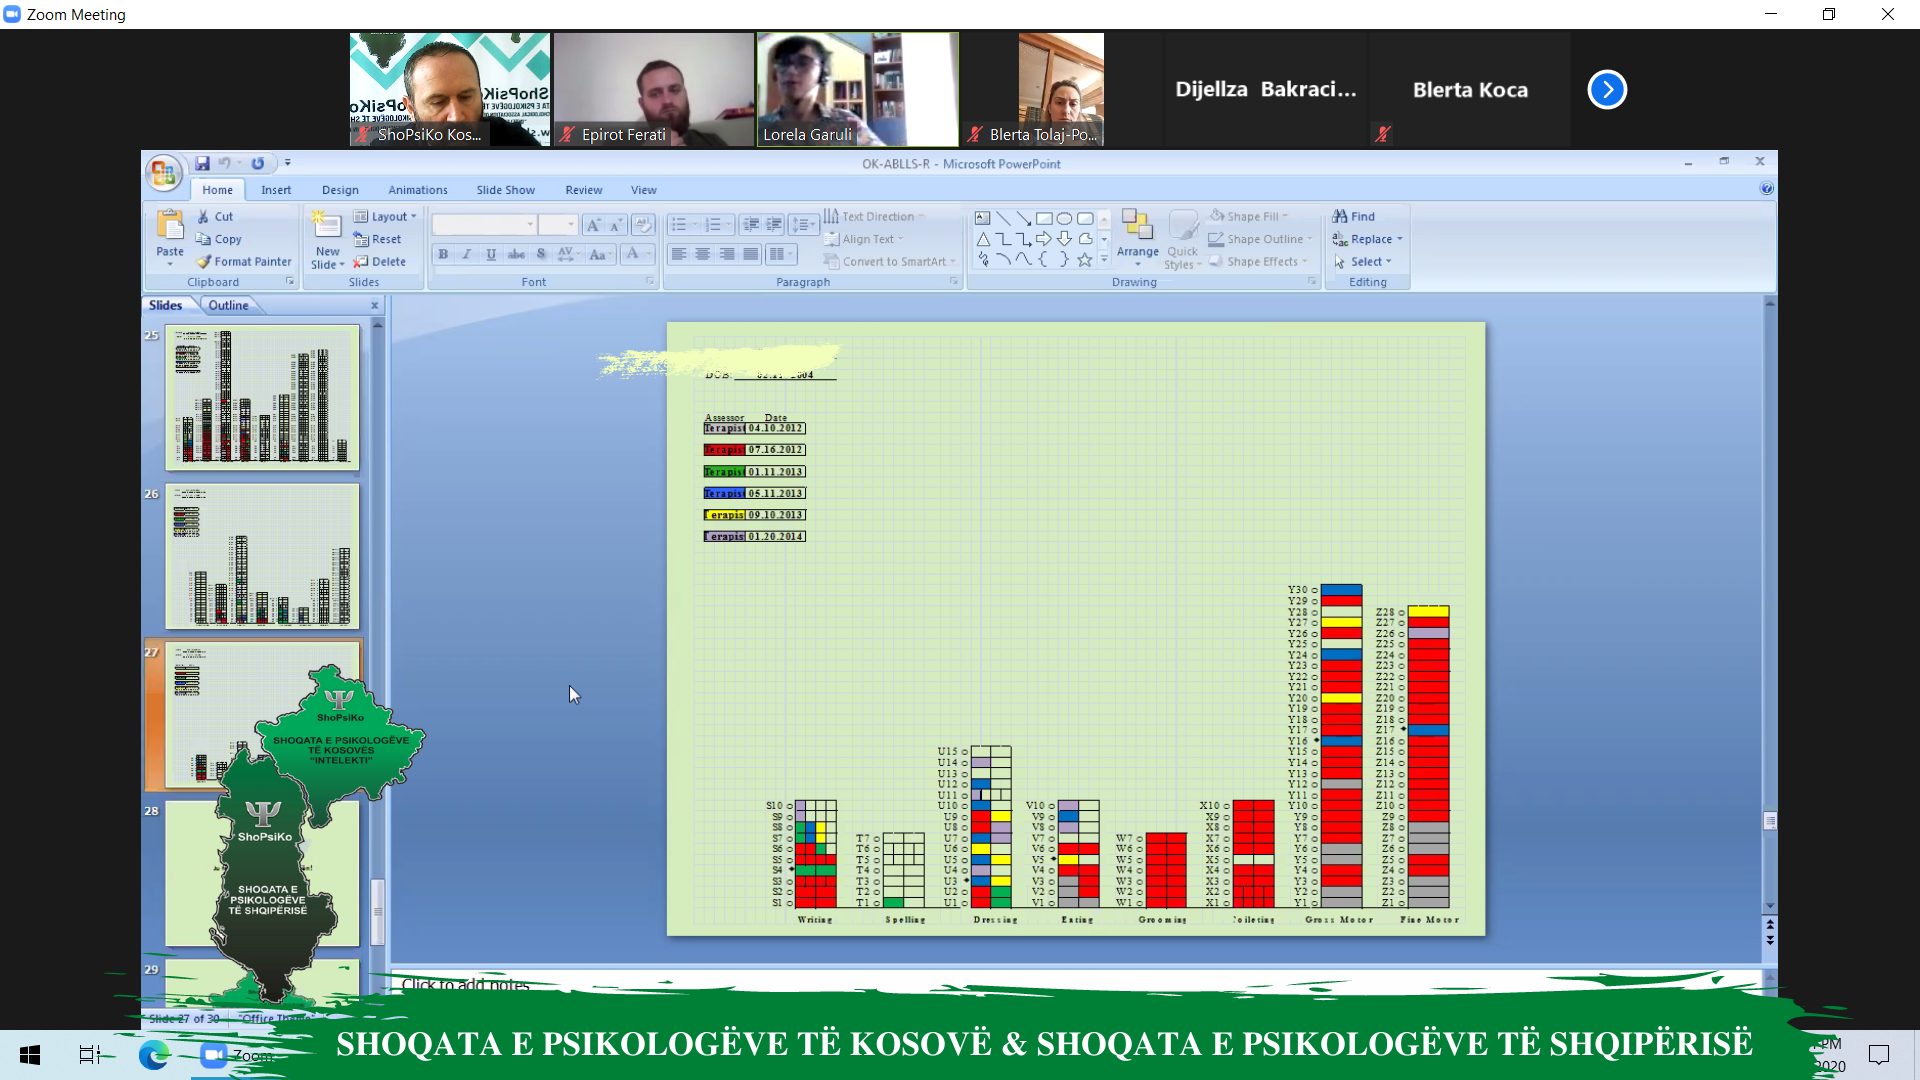
Task: Click the Undo icon in quick access toolbar
Action: [225, 163]
